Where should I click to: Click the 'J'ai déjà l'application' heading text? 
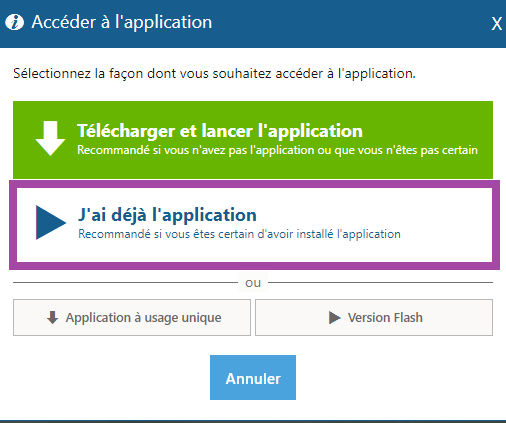click(x=167, y=215)
